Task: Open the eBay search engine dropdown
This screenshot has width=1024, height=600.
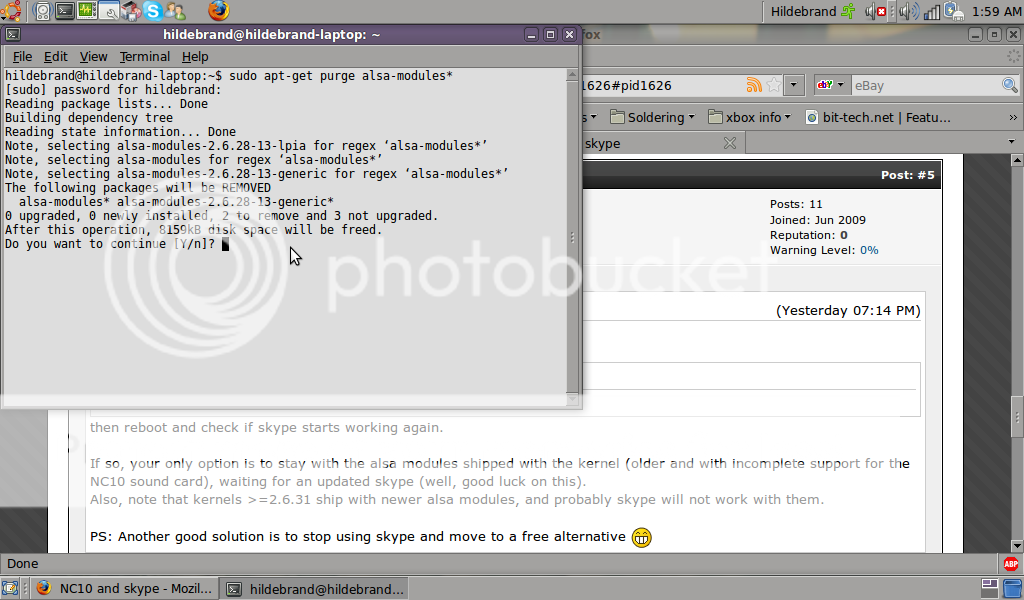Action: [x=831, y=85]
